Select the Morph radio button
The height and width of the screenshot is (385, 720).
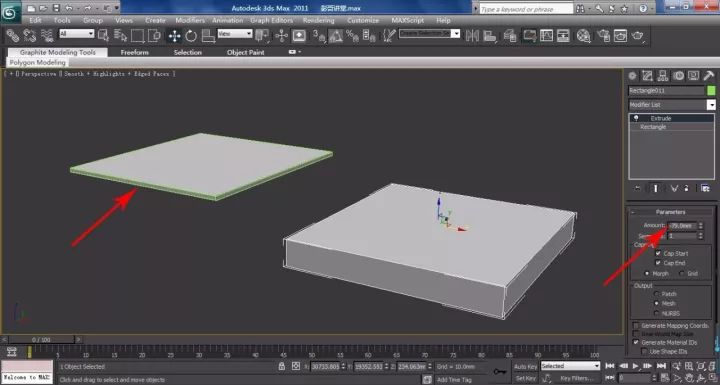coord(647,273)
